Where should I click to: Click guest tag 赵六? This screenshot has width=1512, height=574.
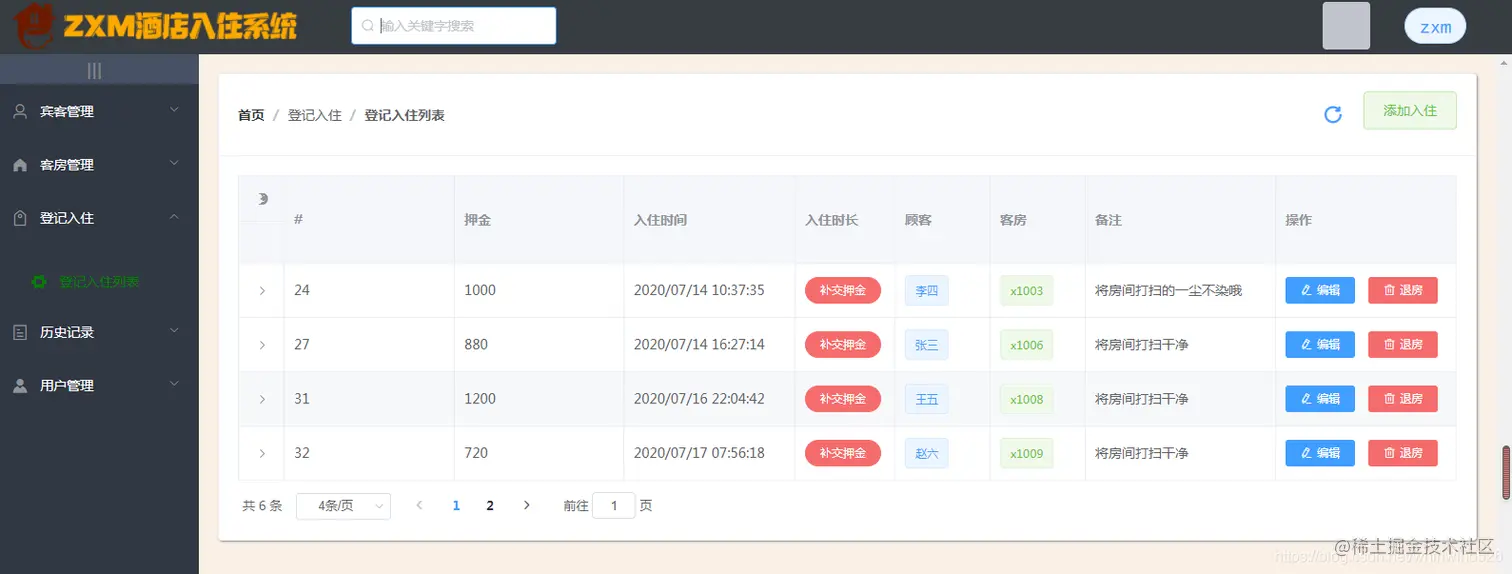927,453
